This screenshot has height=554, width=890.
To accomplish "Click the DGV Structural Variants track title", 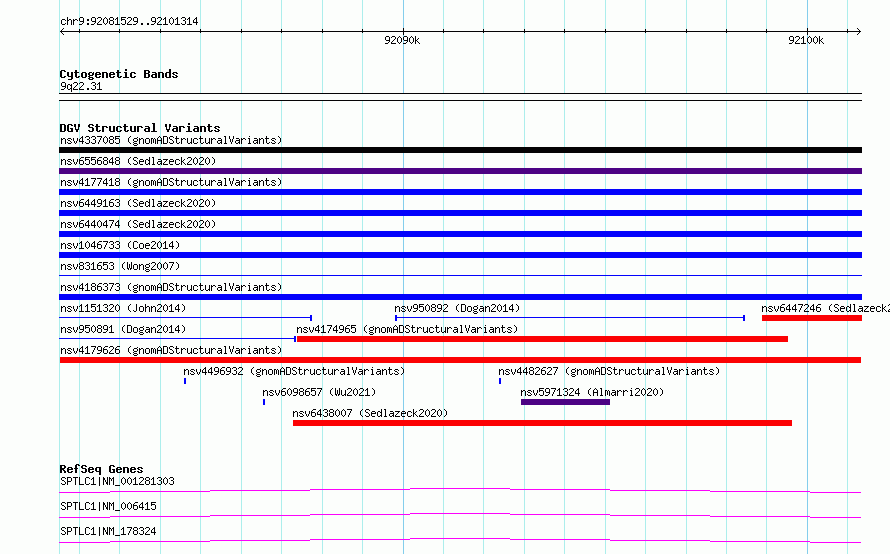I will pyautogui.click(x=140, y=128).
